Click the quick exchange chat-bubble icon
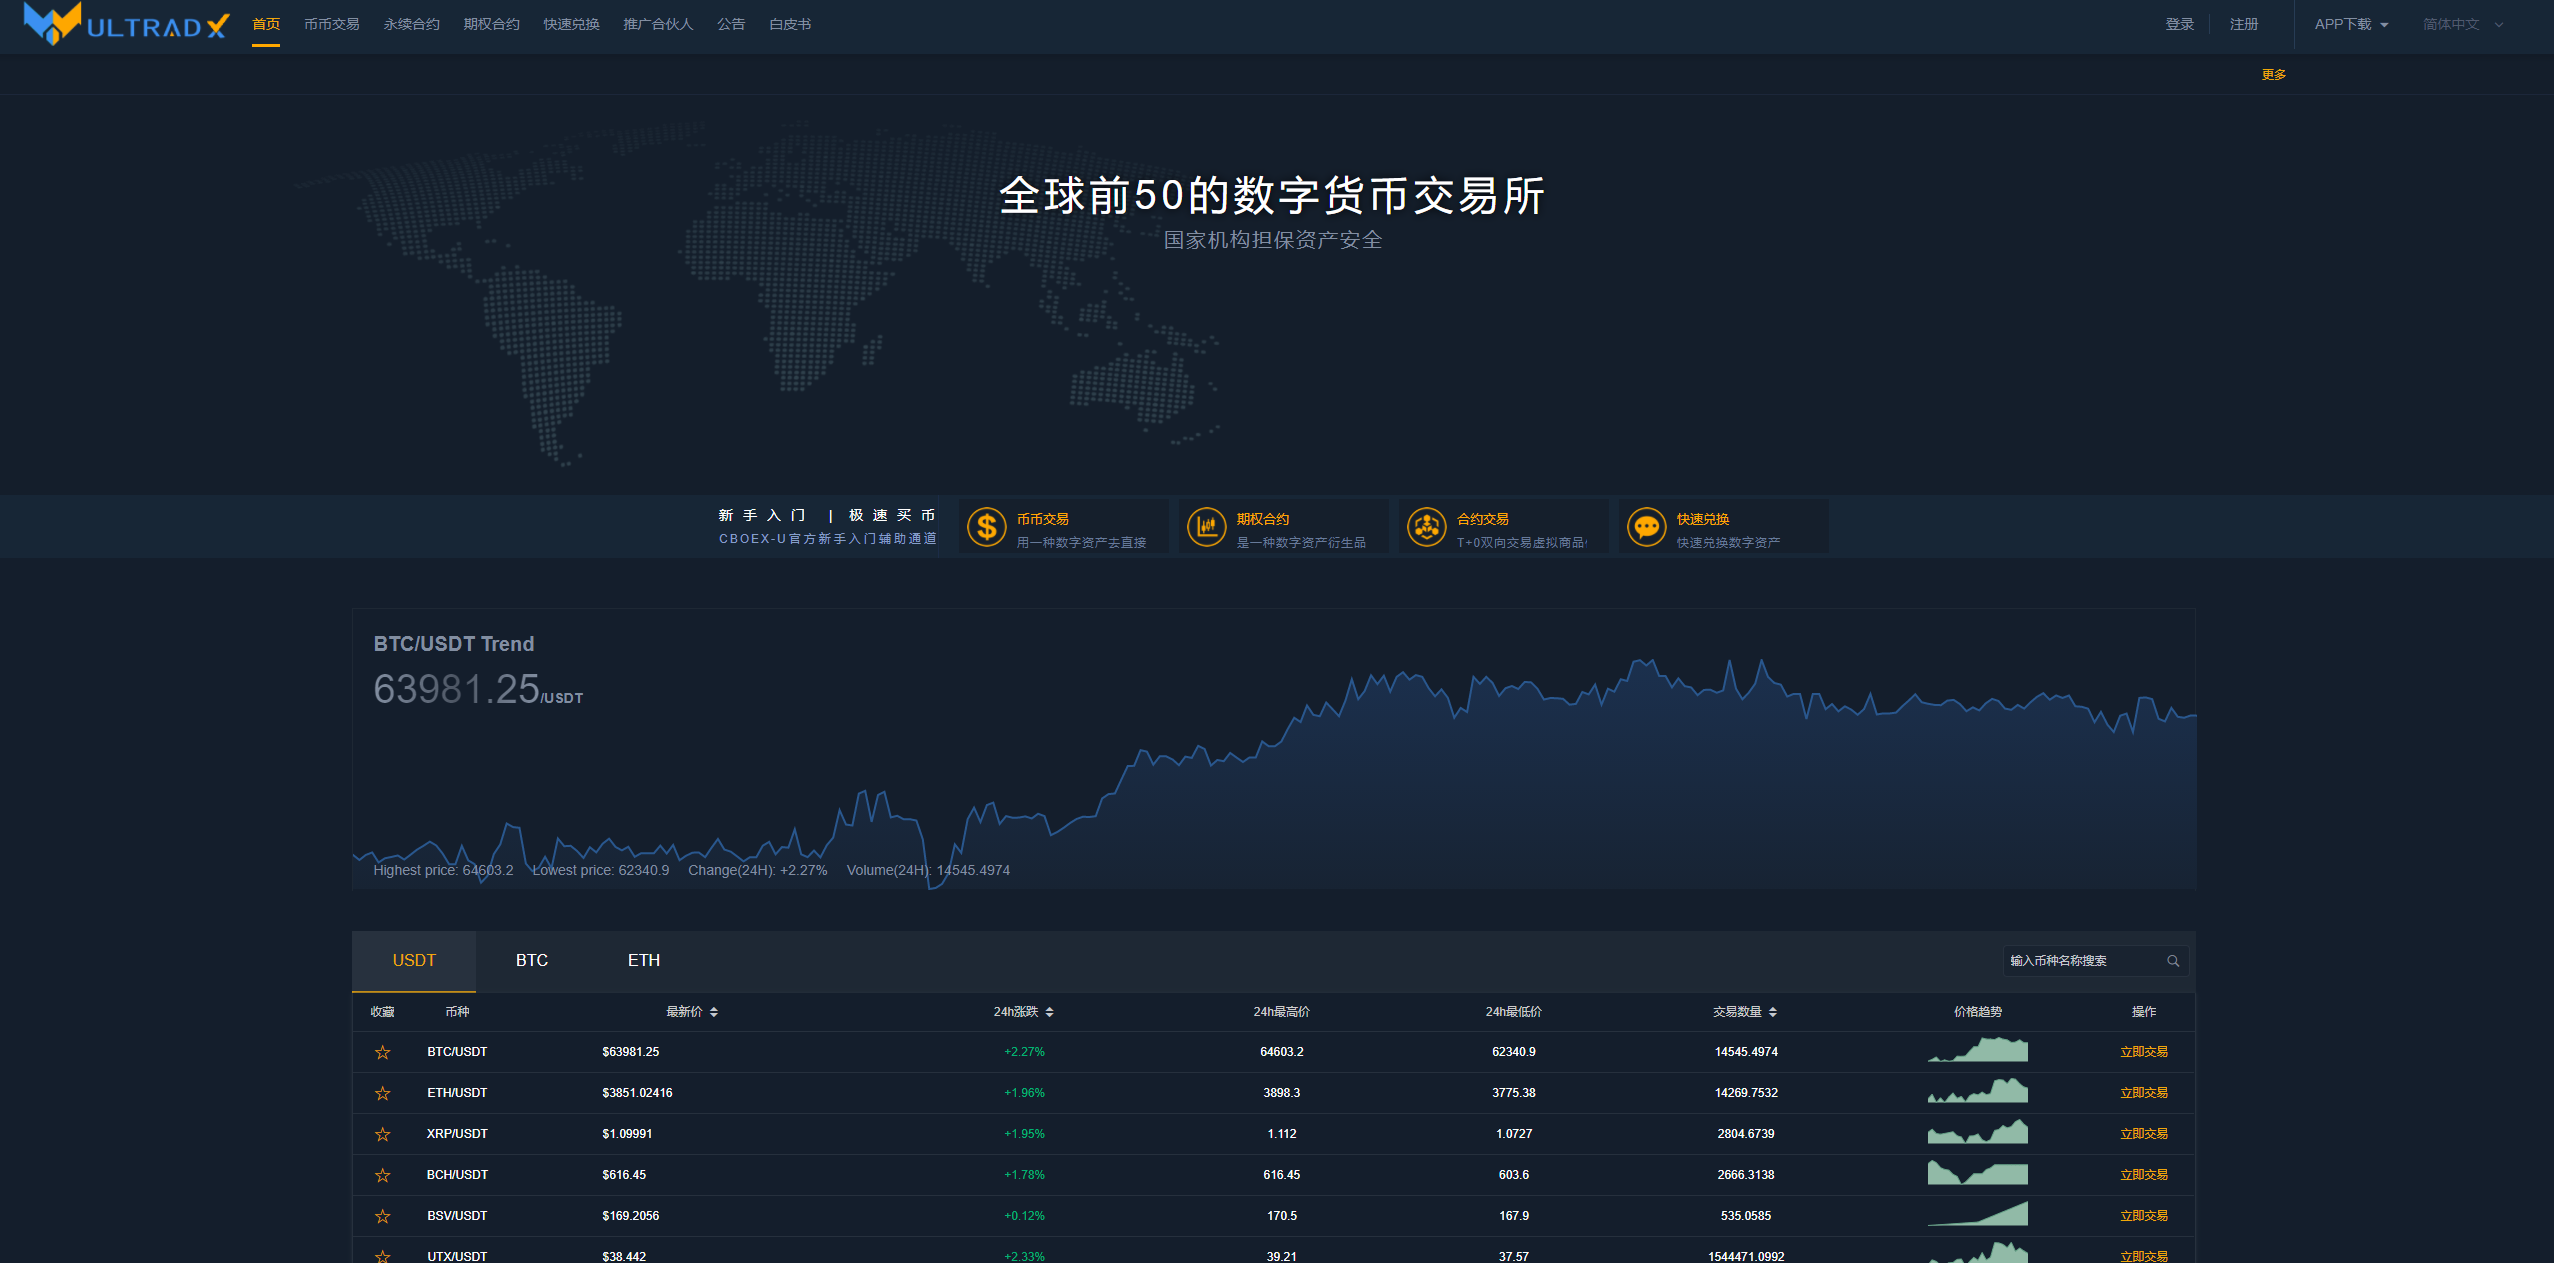 pyautogui.click(x=1646, y=527)
